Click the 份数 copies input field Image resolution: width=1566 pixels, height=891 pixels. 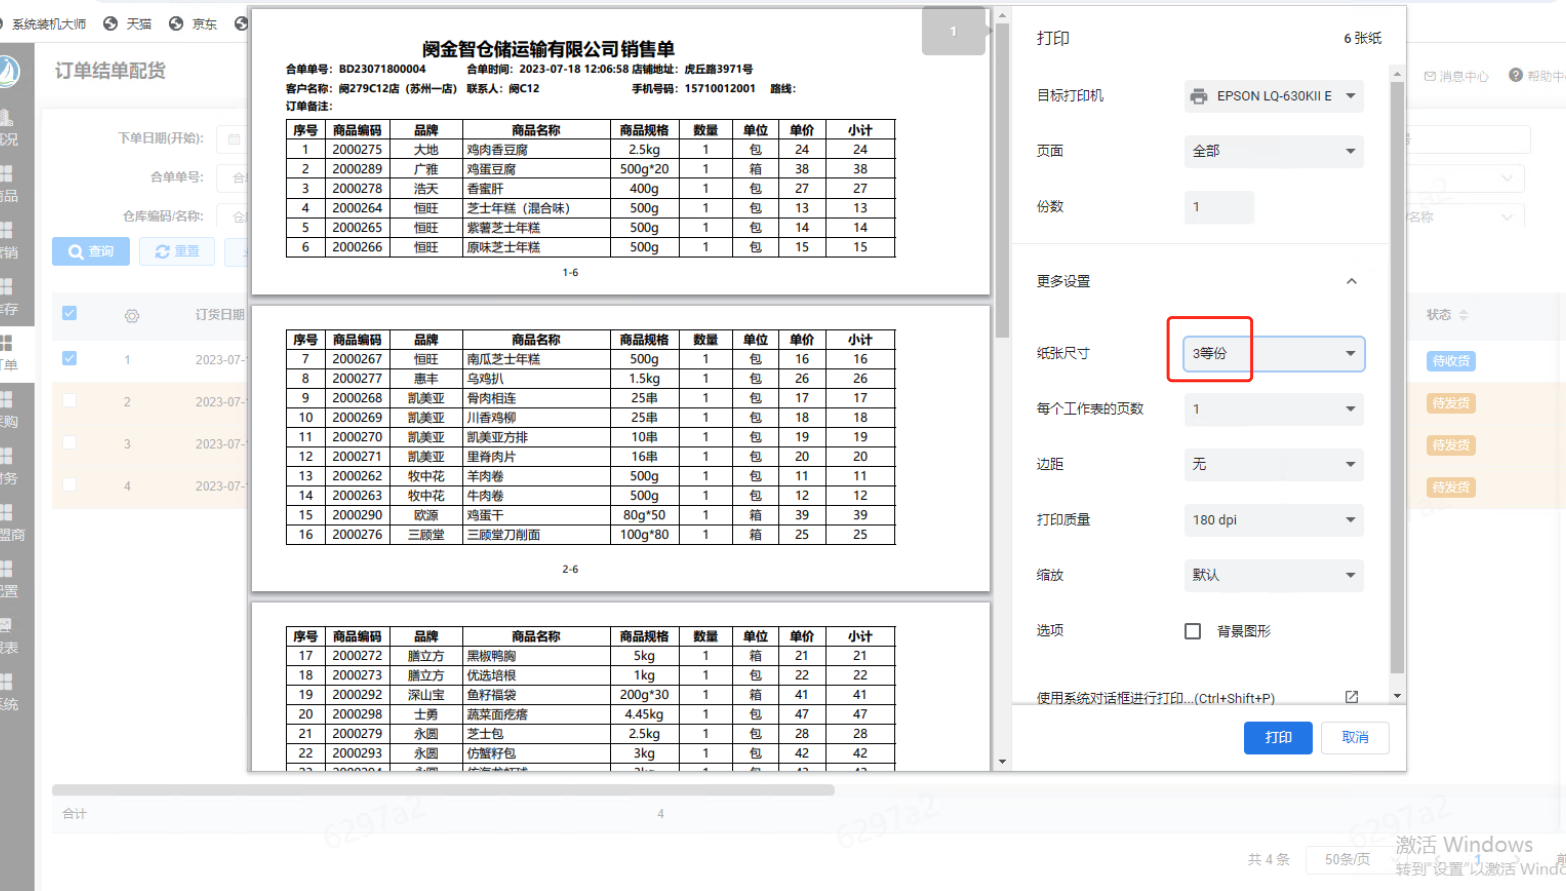1219,207
